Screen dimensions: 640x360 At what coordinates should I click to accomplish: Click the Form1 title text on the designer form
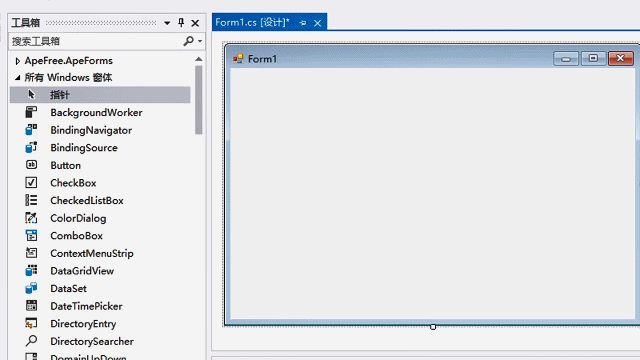262,59
